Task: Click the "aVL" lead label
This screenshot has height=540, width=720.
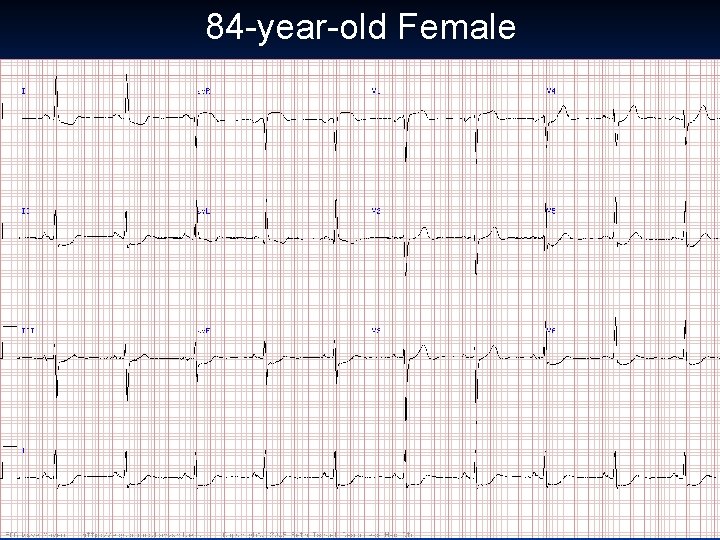Action: (x=204, y=211)
